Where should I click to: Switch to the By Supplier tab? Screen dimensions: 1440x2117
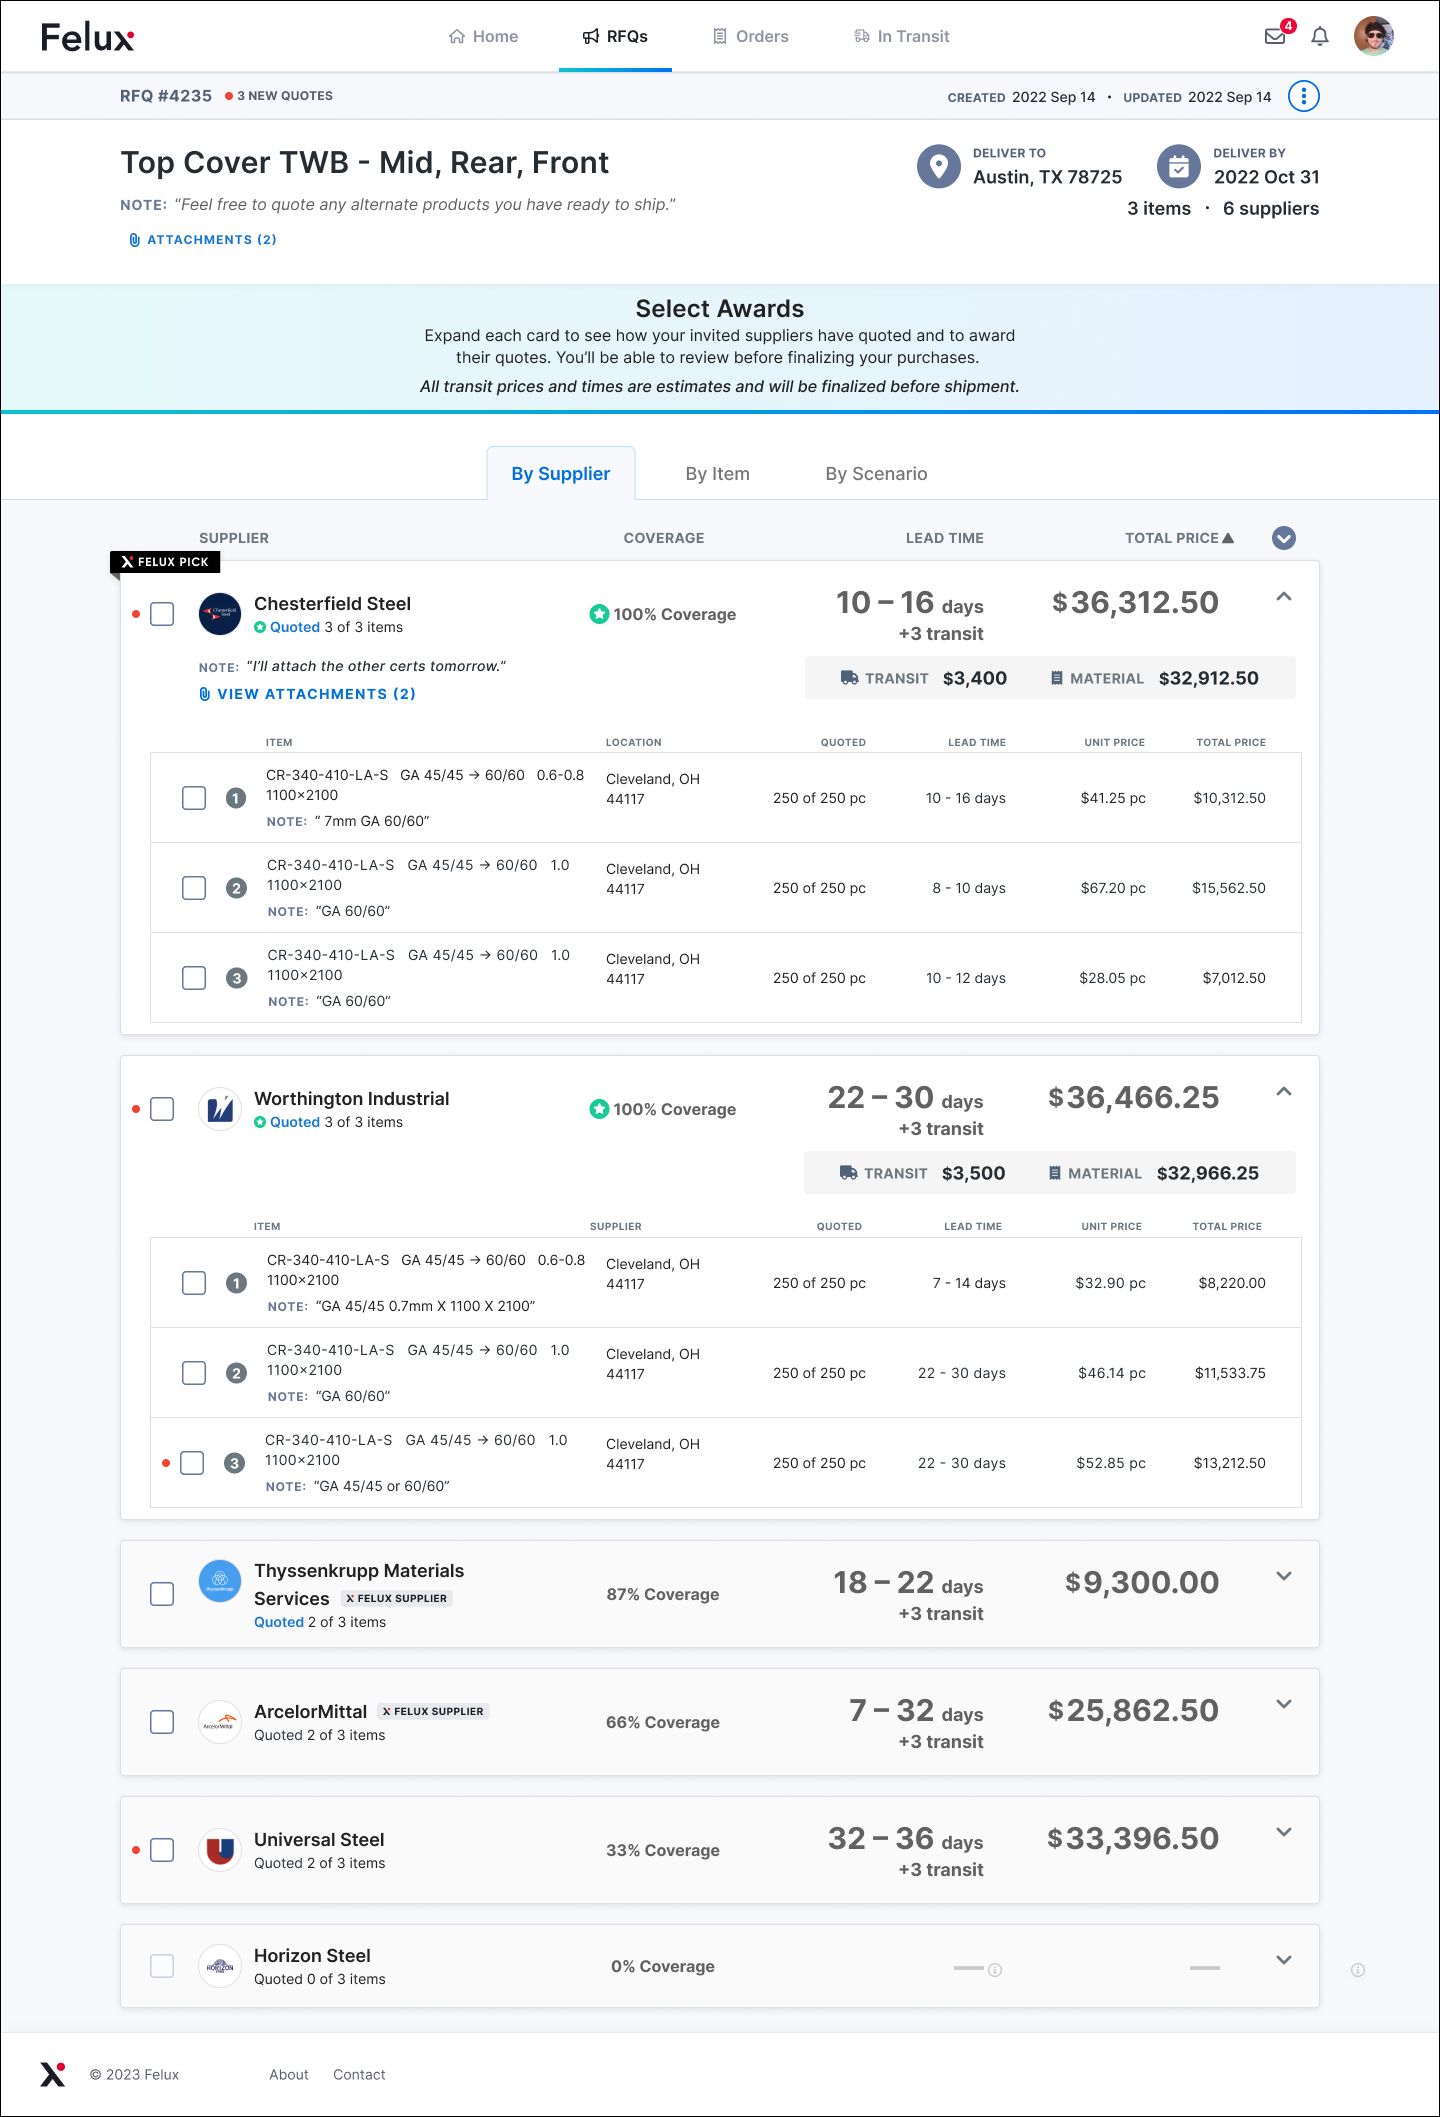pos(561,473)
